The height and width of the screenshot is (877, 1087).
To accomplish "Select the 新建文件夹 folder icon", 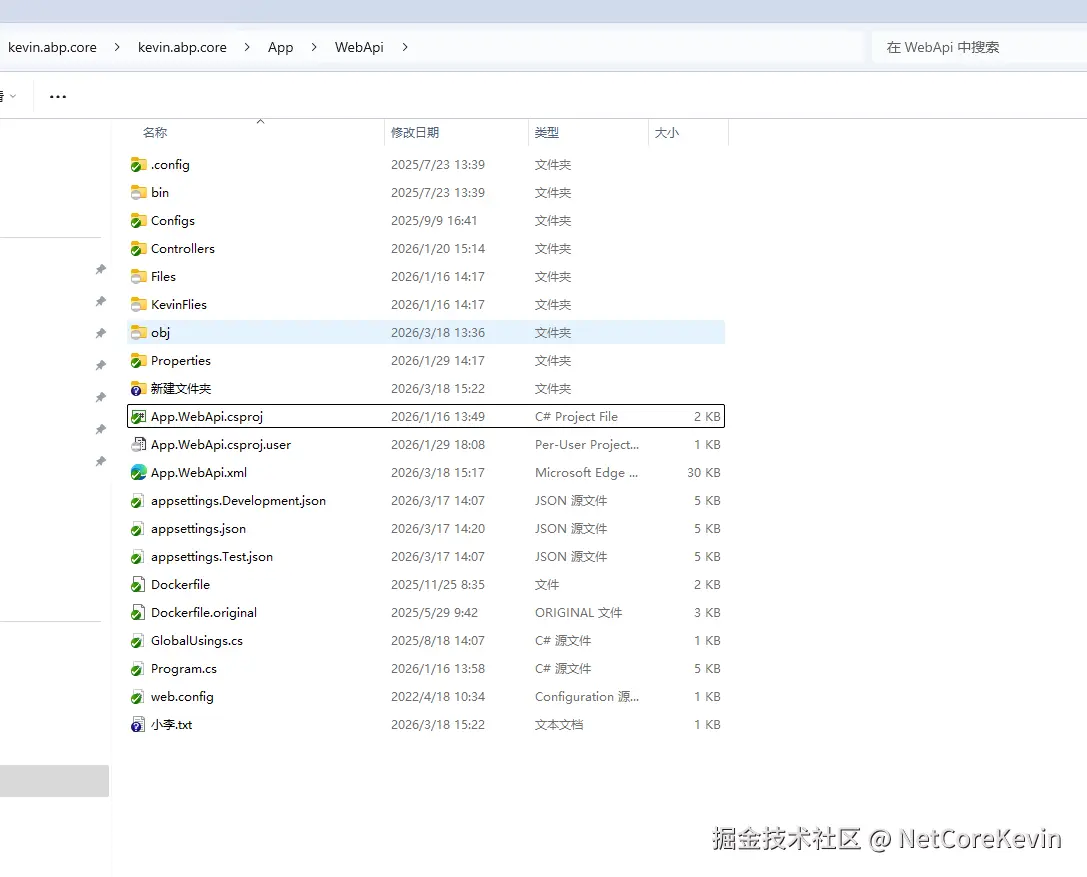I will point(139,389).
